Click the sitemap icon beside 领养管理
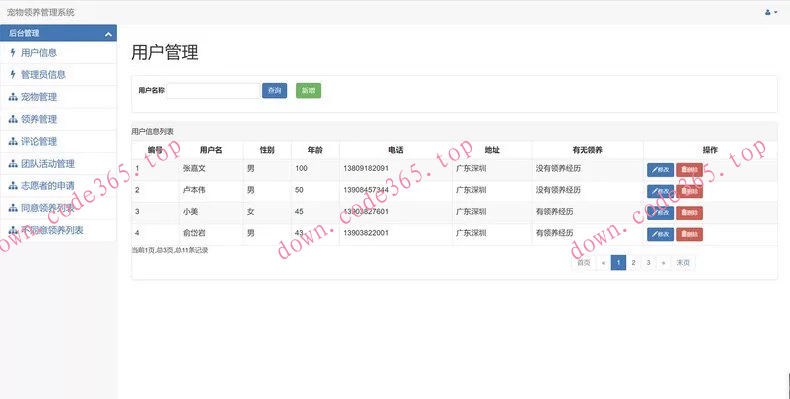Image resolution: width=790 pixels, height=399 pixels. pyautogui.click(x=13, y=119)
